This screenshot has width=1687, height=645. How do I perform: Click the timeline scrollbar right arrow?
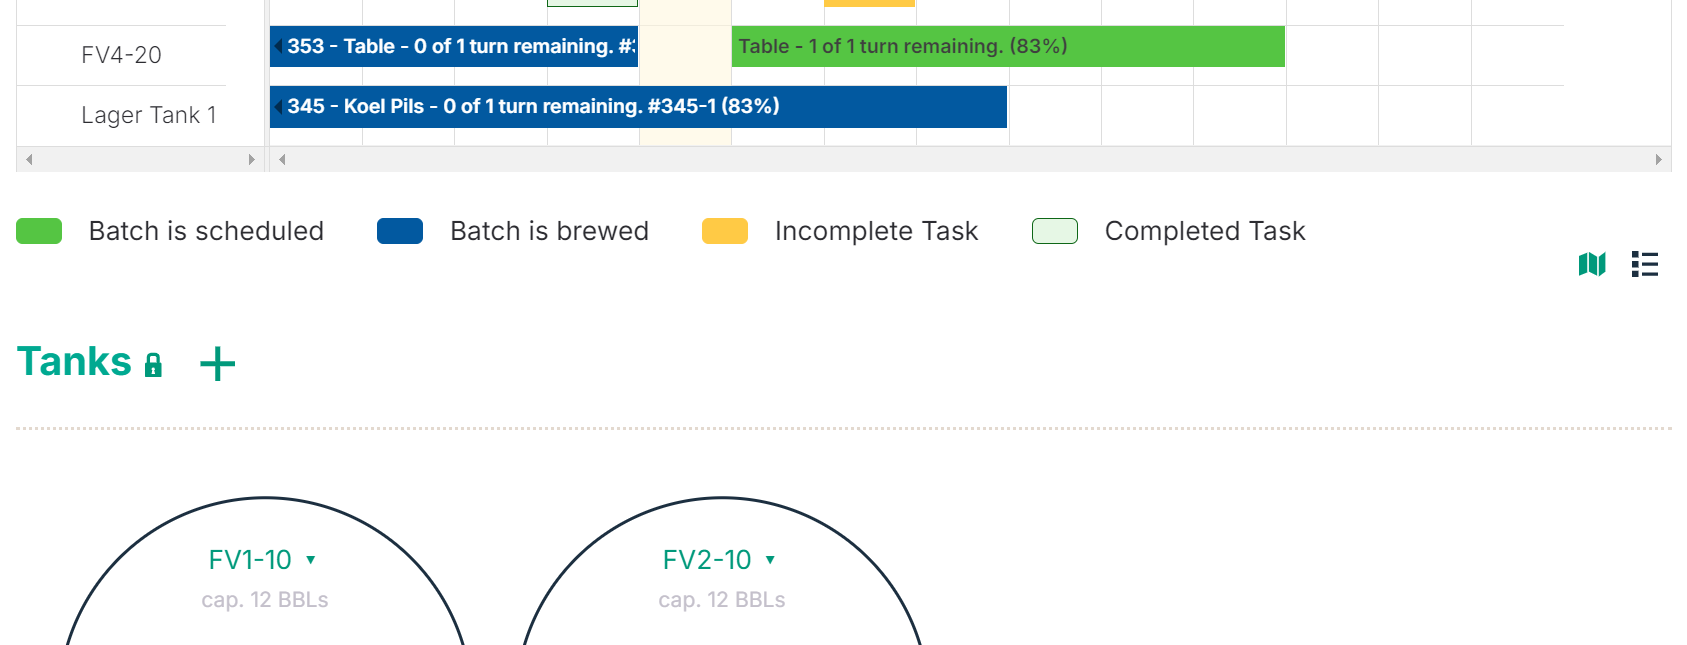point(1658,160)
